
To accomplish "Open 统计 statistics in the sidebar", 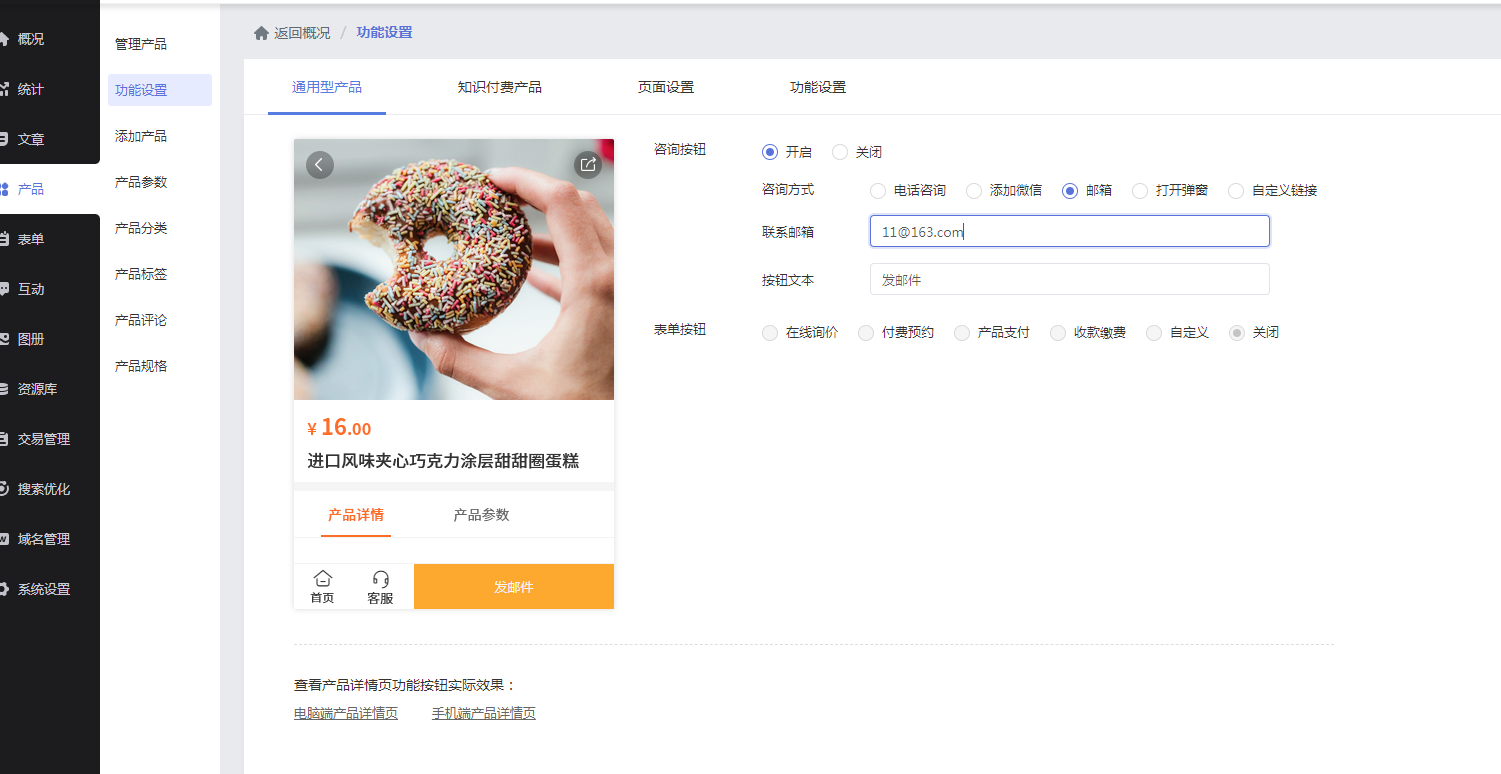I will [30, 89].
